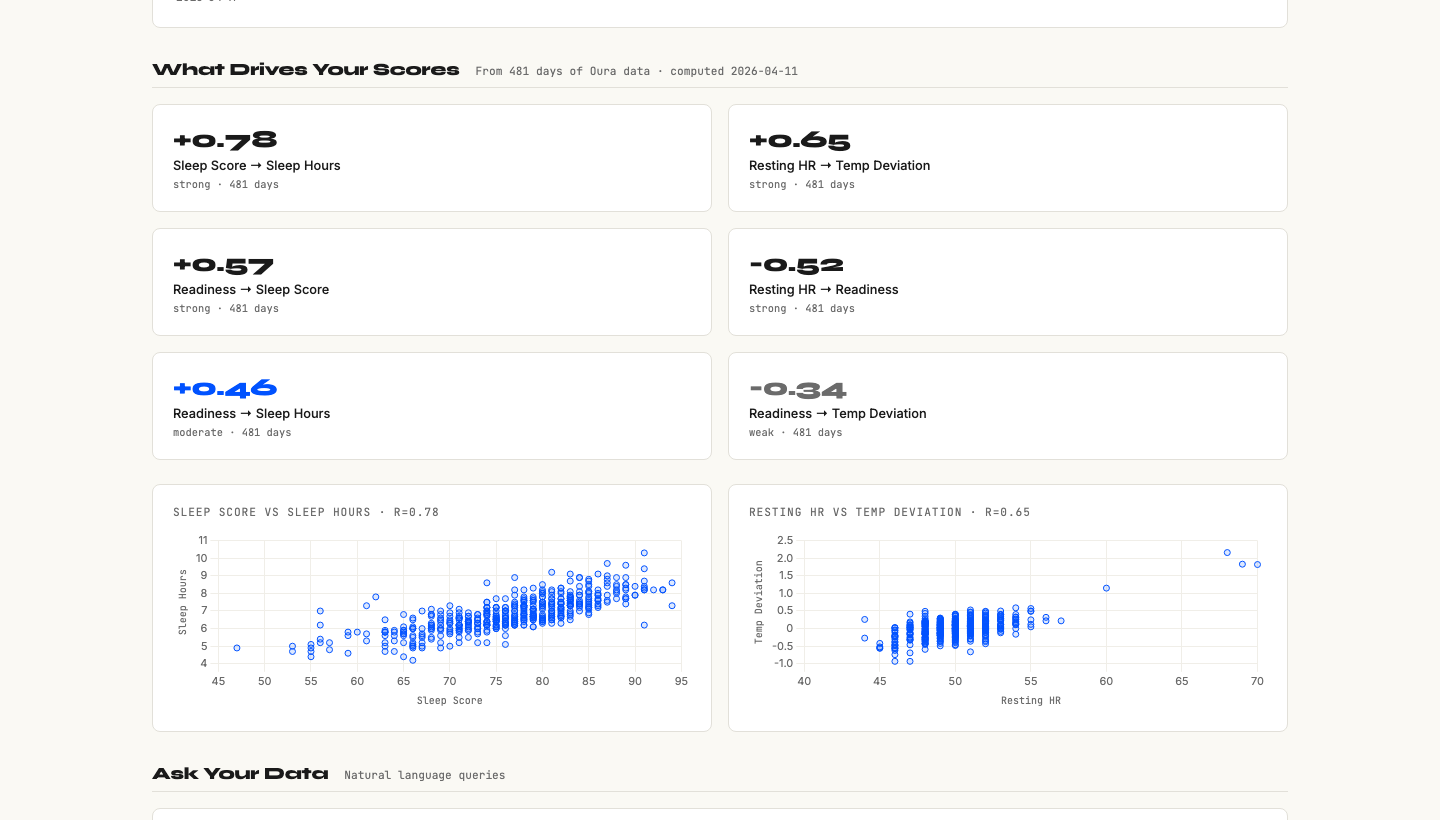
Task: Click the outlier point at Resting HR 60
Action: [x=1106, y=588]
